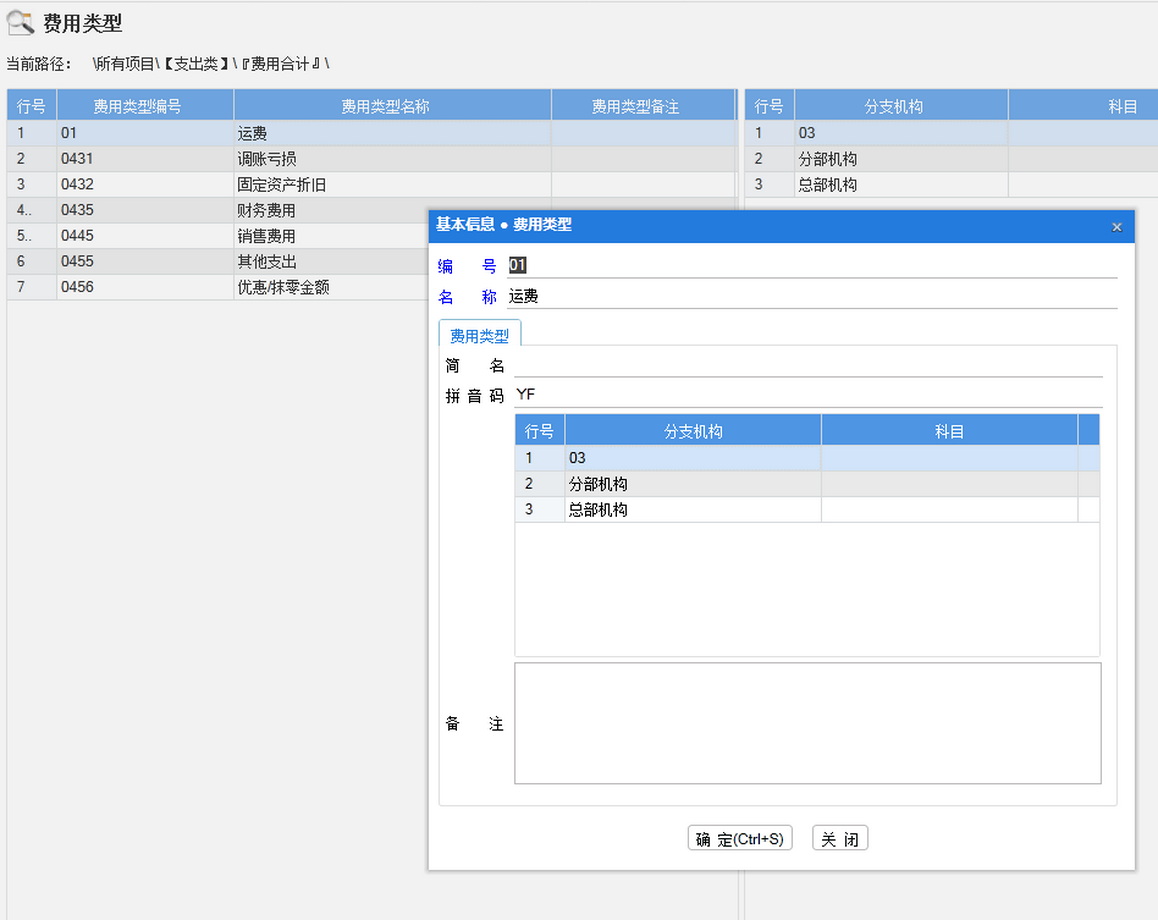Click the 确定(Ctrl+S) button

point(740,839)
